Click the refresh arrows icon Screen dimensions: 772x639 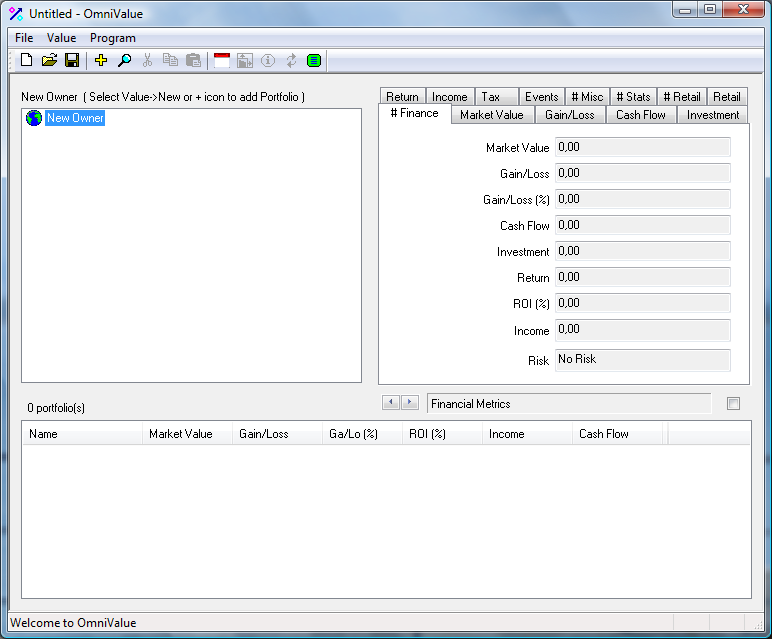tap(291, 61)
